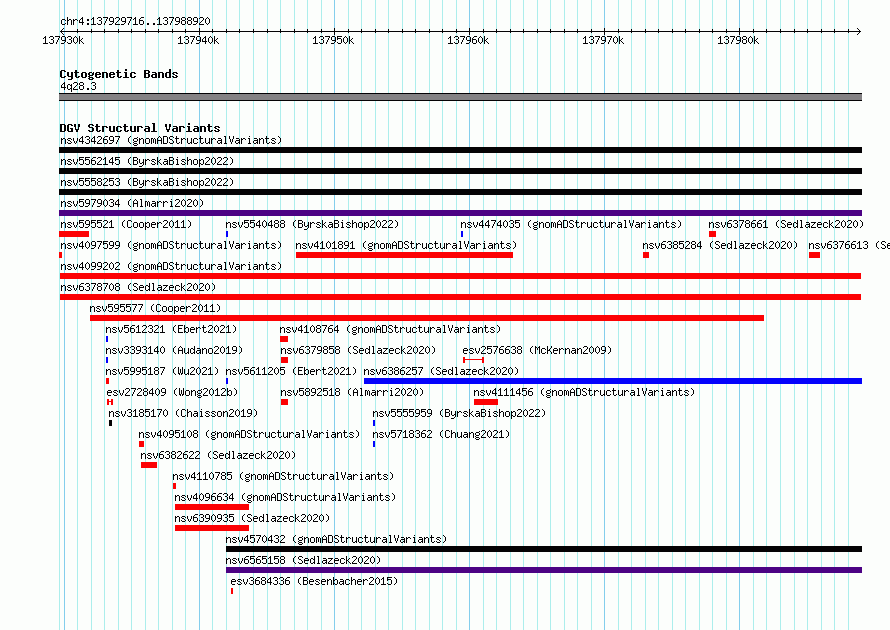Click the 137940k ruler tick label

click(x=198, y=40)
